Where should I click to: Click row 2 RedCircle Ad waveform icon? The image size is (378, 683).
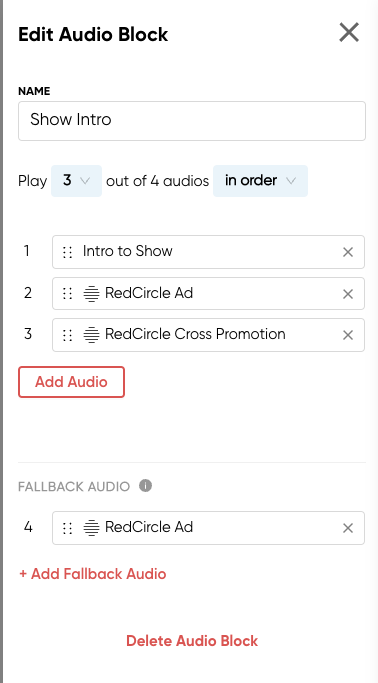click(x=91, y=294)
